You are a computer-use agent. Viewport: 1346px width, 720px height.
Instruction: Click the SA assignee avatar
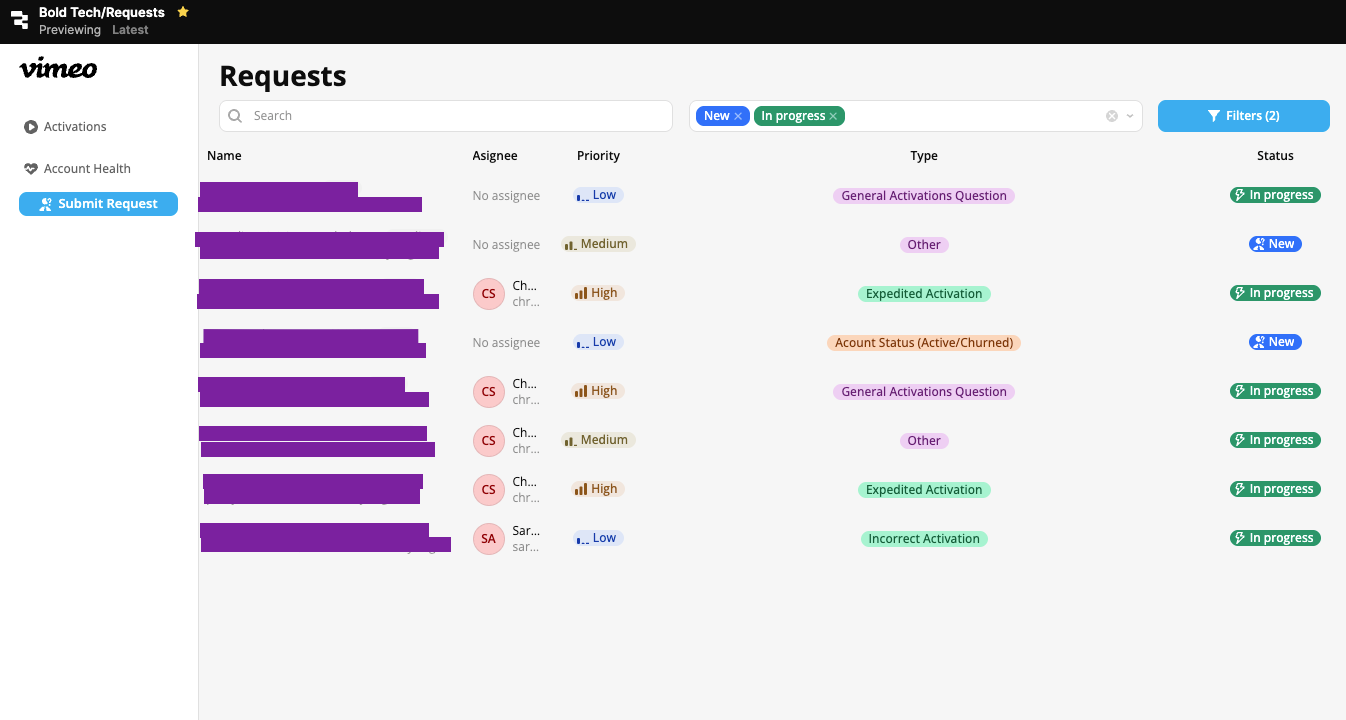(x=488, y=539)
